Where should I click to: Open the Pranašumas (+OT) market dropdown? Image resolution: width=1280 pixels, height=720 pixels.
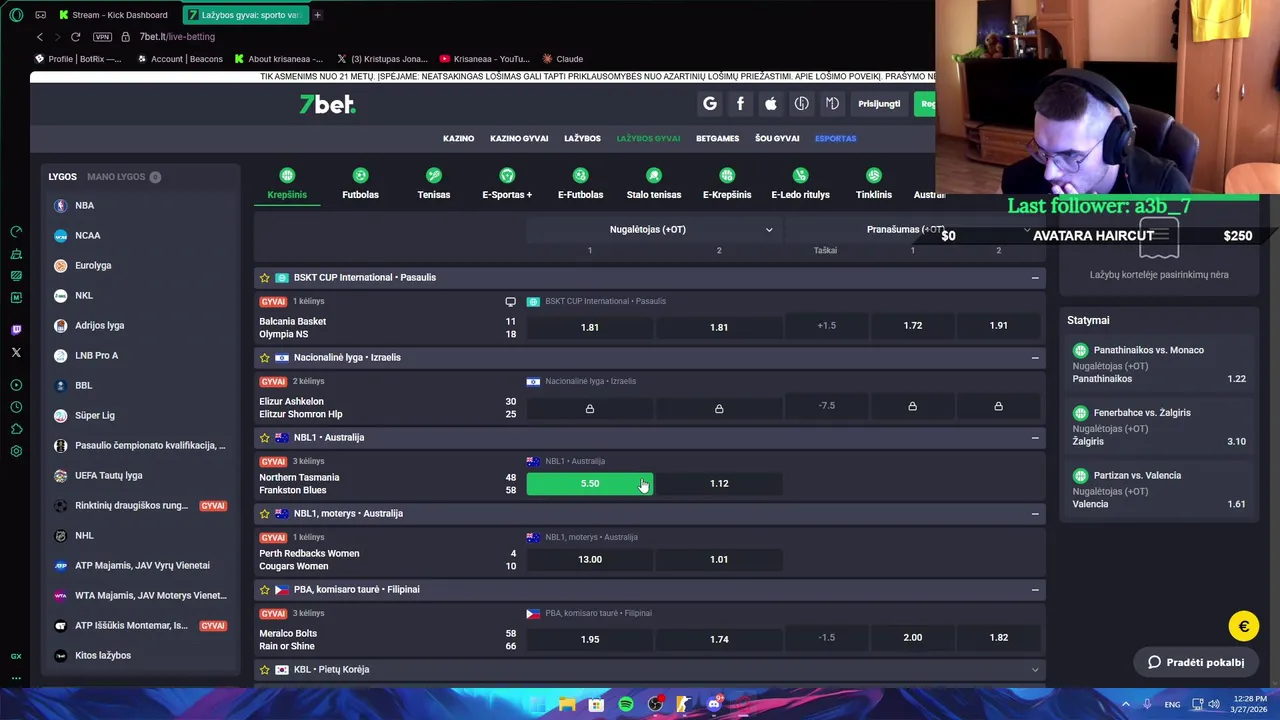click(912, 230)
